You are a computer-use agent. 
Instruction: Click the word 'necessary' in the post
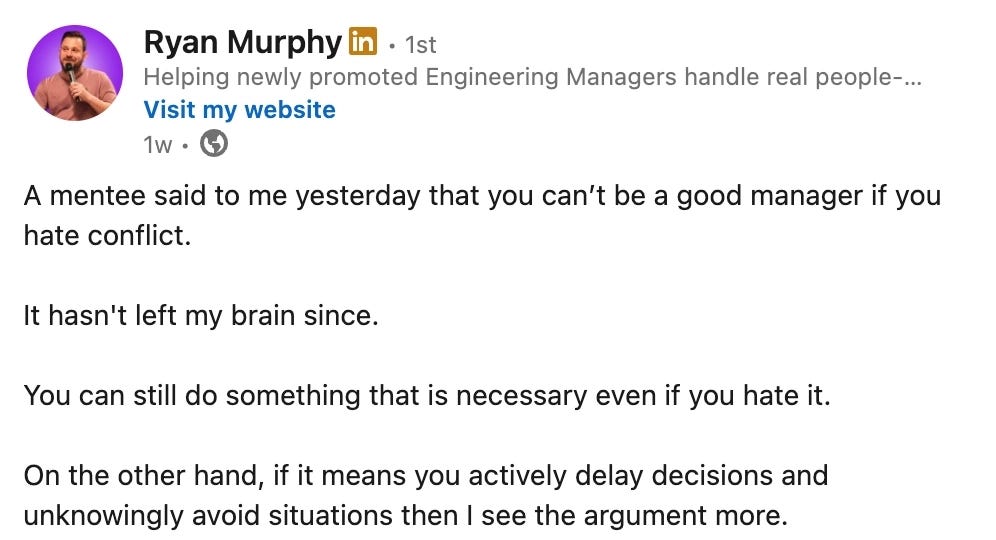click(522, 396)
